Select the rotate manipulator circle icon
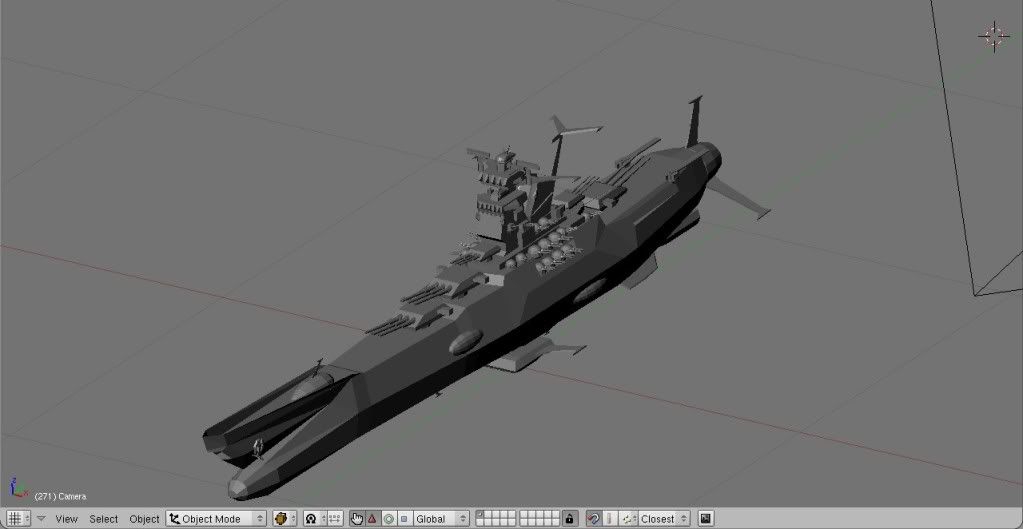1023x529 pixels. (389, 519)
